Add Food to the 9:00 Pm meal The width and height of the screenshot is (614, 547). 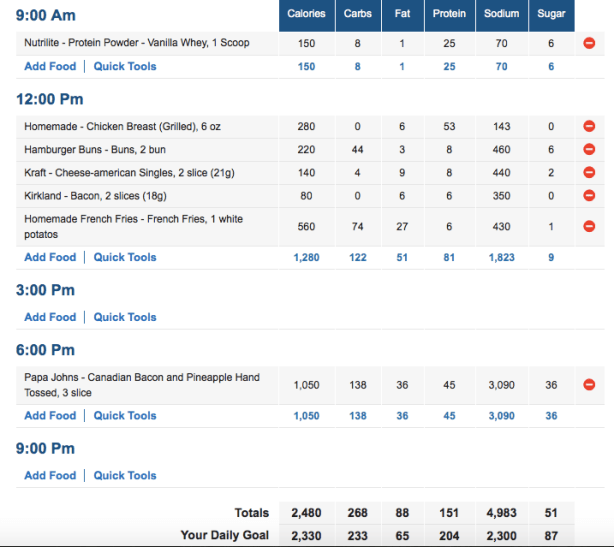[50, 475]
